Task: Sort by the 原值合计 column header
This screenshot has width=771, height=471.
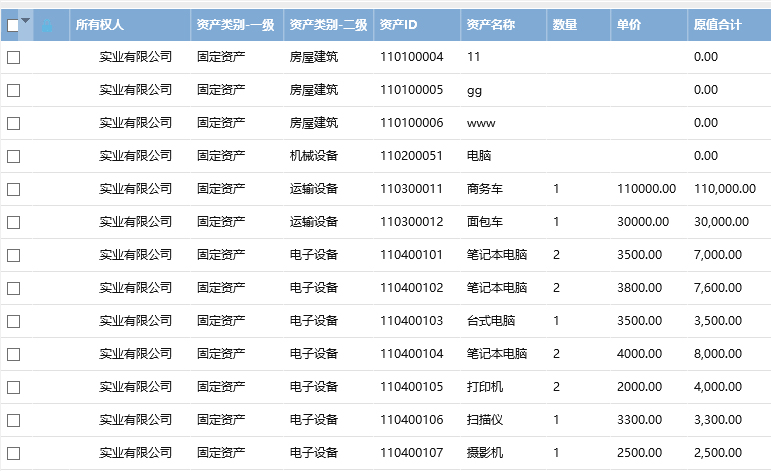Action: point(717,24)
